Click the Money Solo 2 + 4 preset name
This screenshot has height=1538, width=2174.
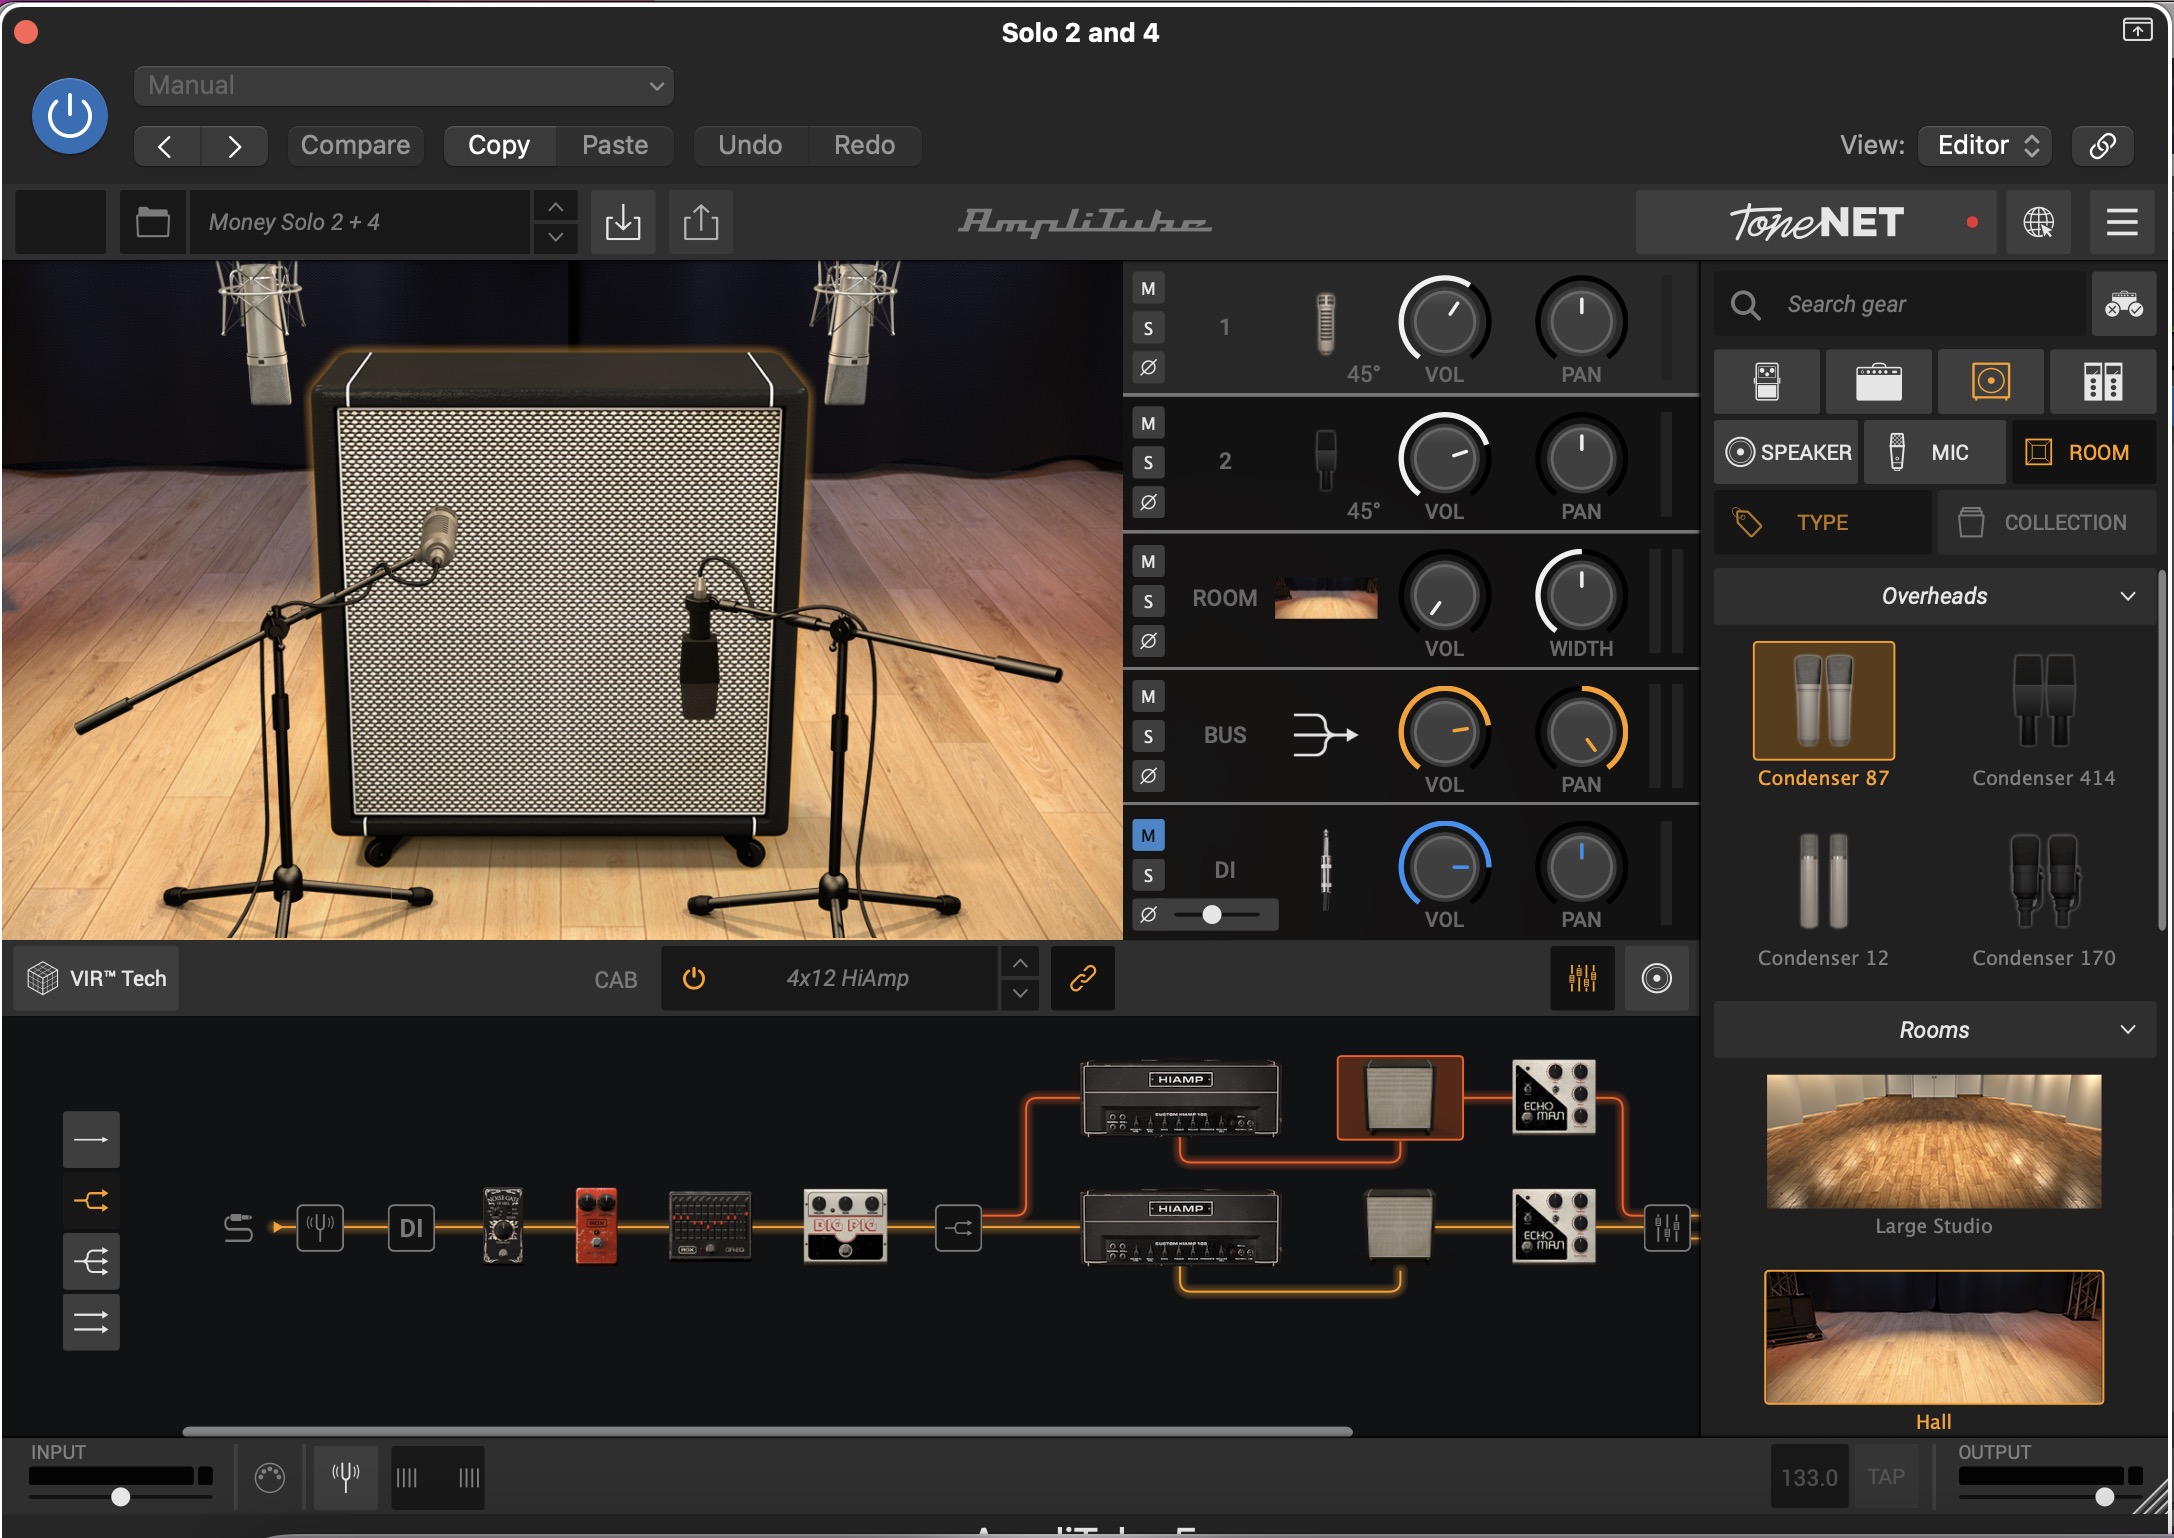(x=359, y=222)
